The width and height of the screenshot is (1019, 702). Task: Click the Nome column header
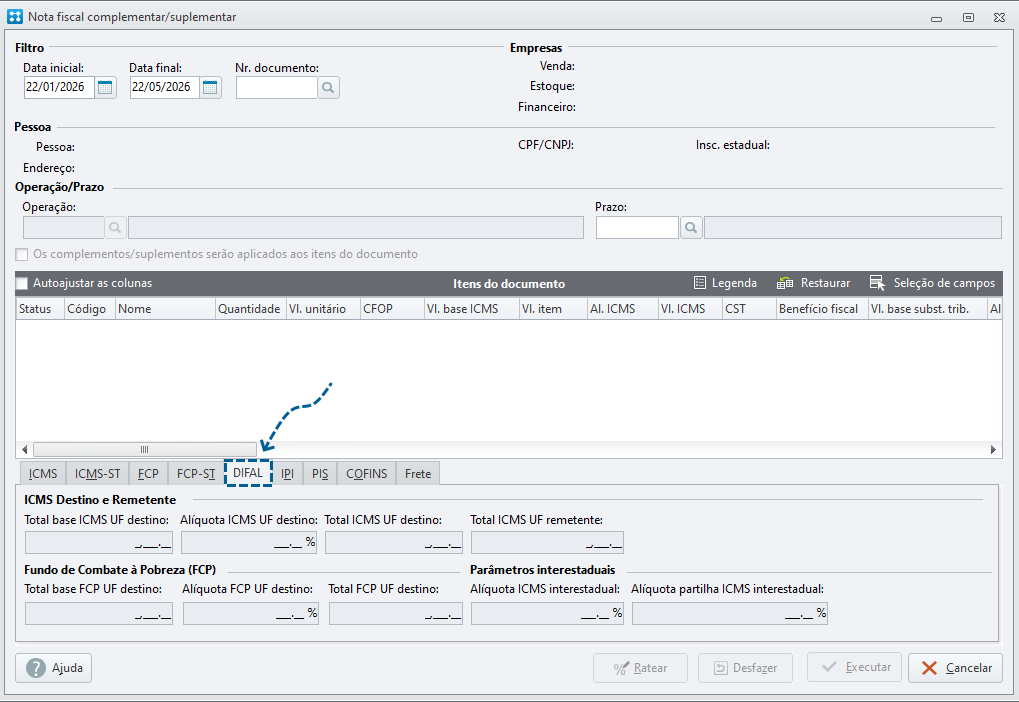[x=165, y=309]
